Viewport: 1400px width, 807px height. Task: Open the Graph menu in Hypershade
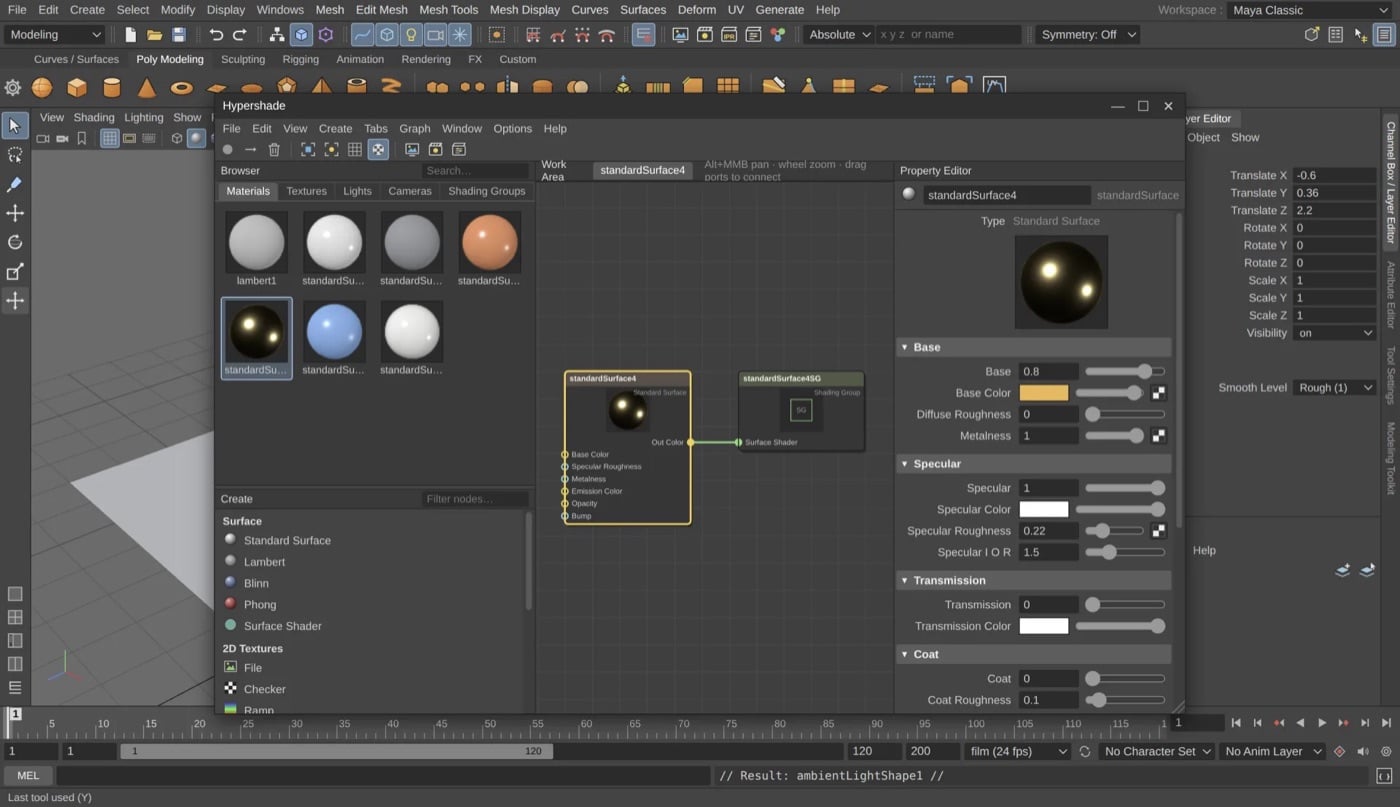pos(414,128)
